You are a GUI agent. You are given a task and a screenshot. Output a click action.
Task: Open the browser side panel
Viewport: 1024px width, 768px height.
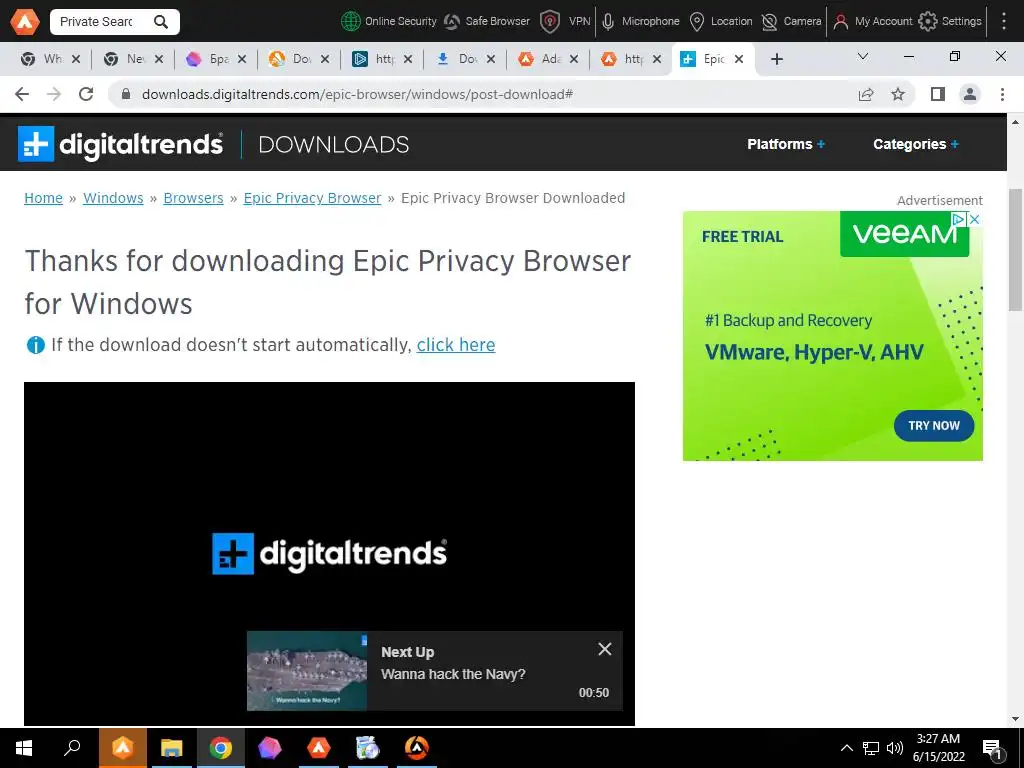click(938, 95)
